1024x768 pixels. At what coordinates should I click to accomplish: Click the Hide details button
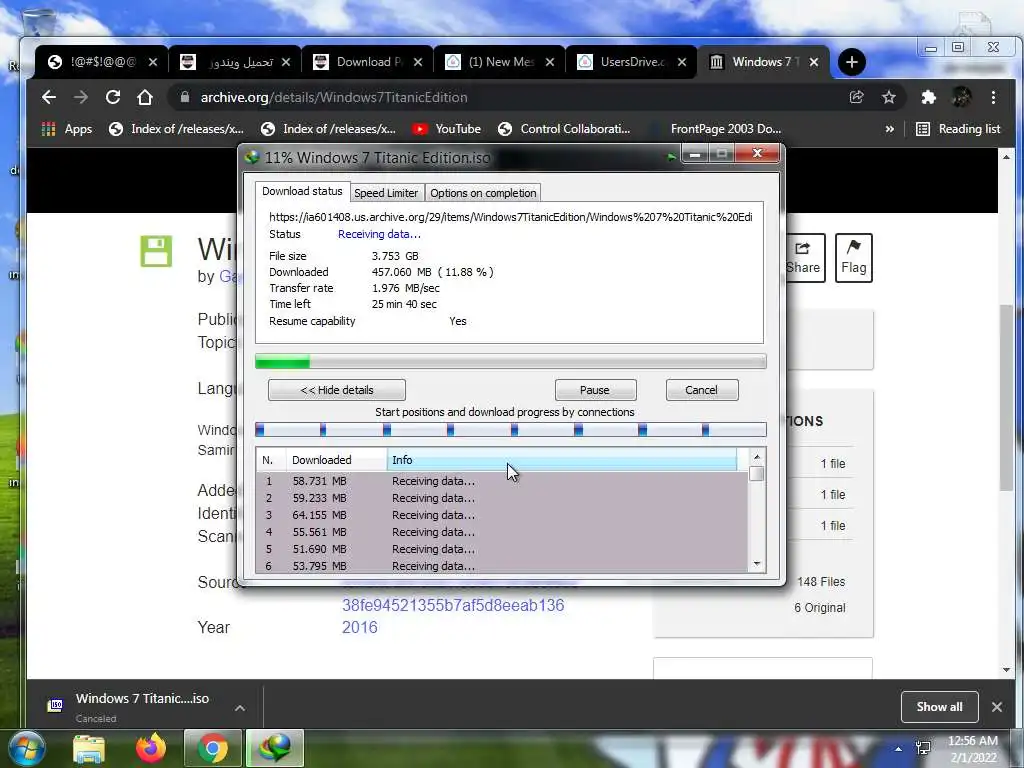point(337,390)
